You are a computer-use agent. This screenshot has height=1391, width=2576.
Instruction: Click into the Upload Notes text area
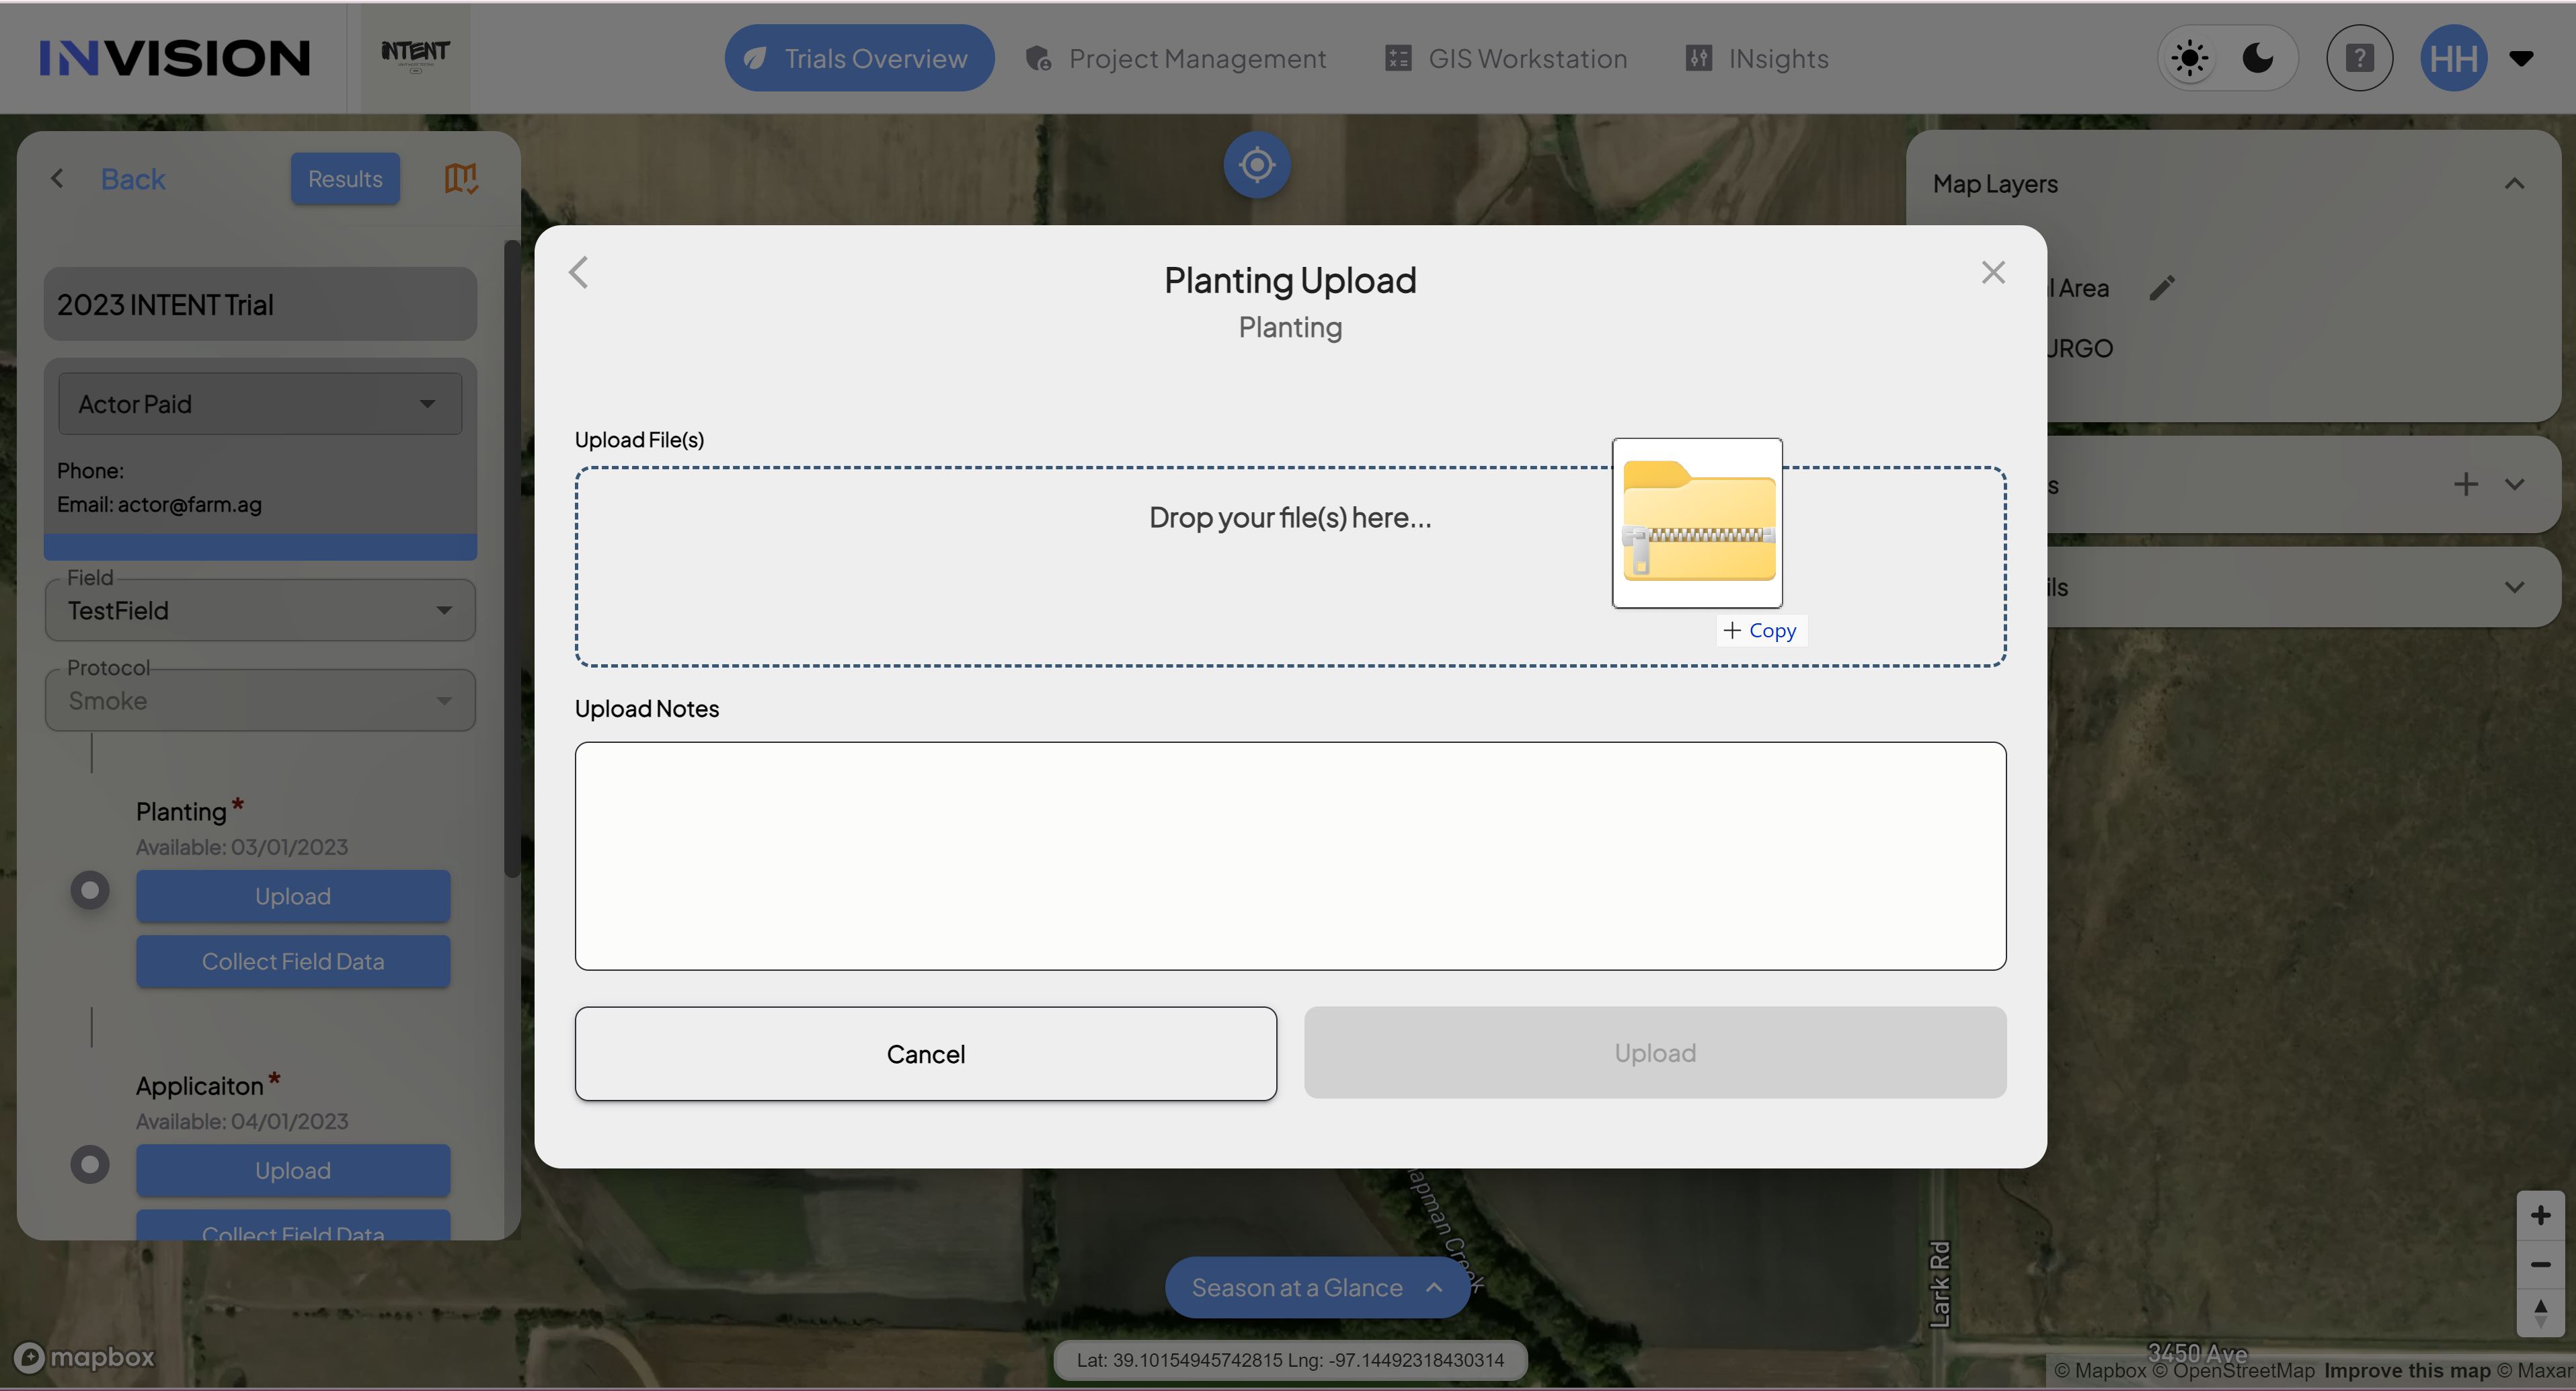click(1290, 856)
